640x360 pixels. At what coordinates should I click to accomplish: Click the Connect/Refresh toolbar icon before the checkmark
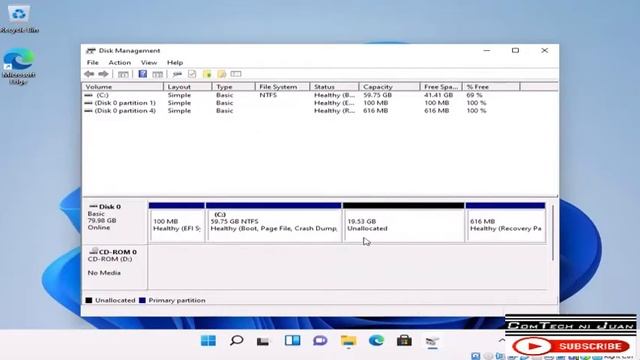(x=177, y=74)
